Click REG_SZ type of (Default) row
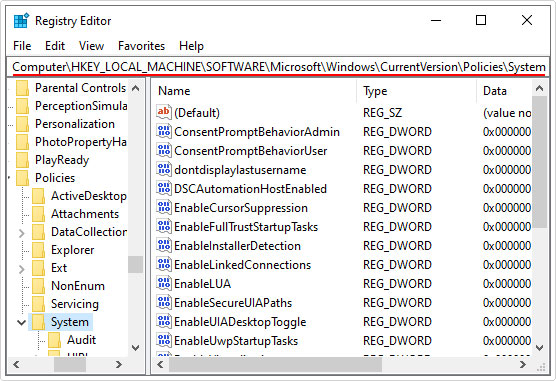The image size is (556, 381). click(383, 113)
